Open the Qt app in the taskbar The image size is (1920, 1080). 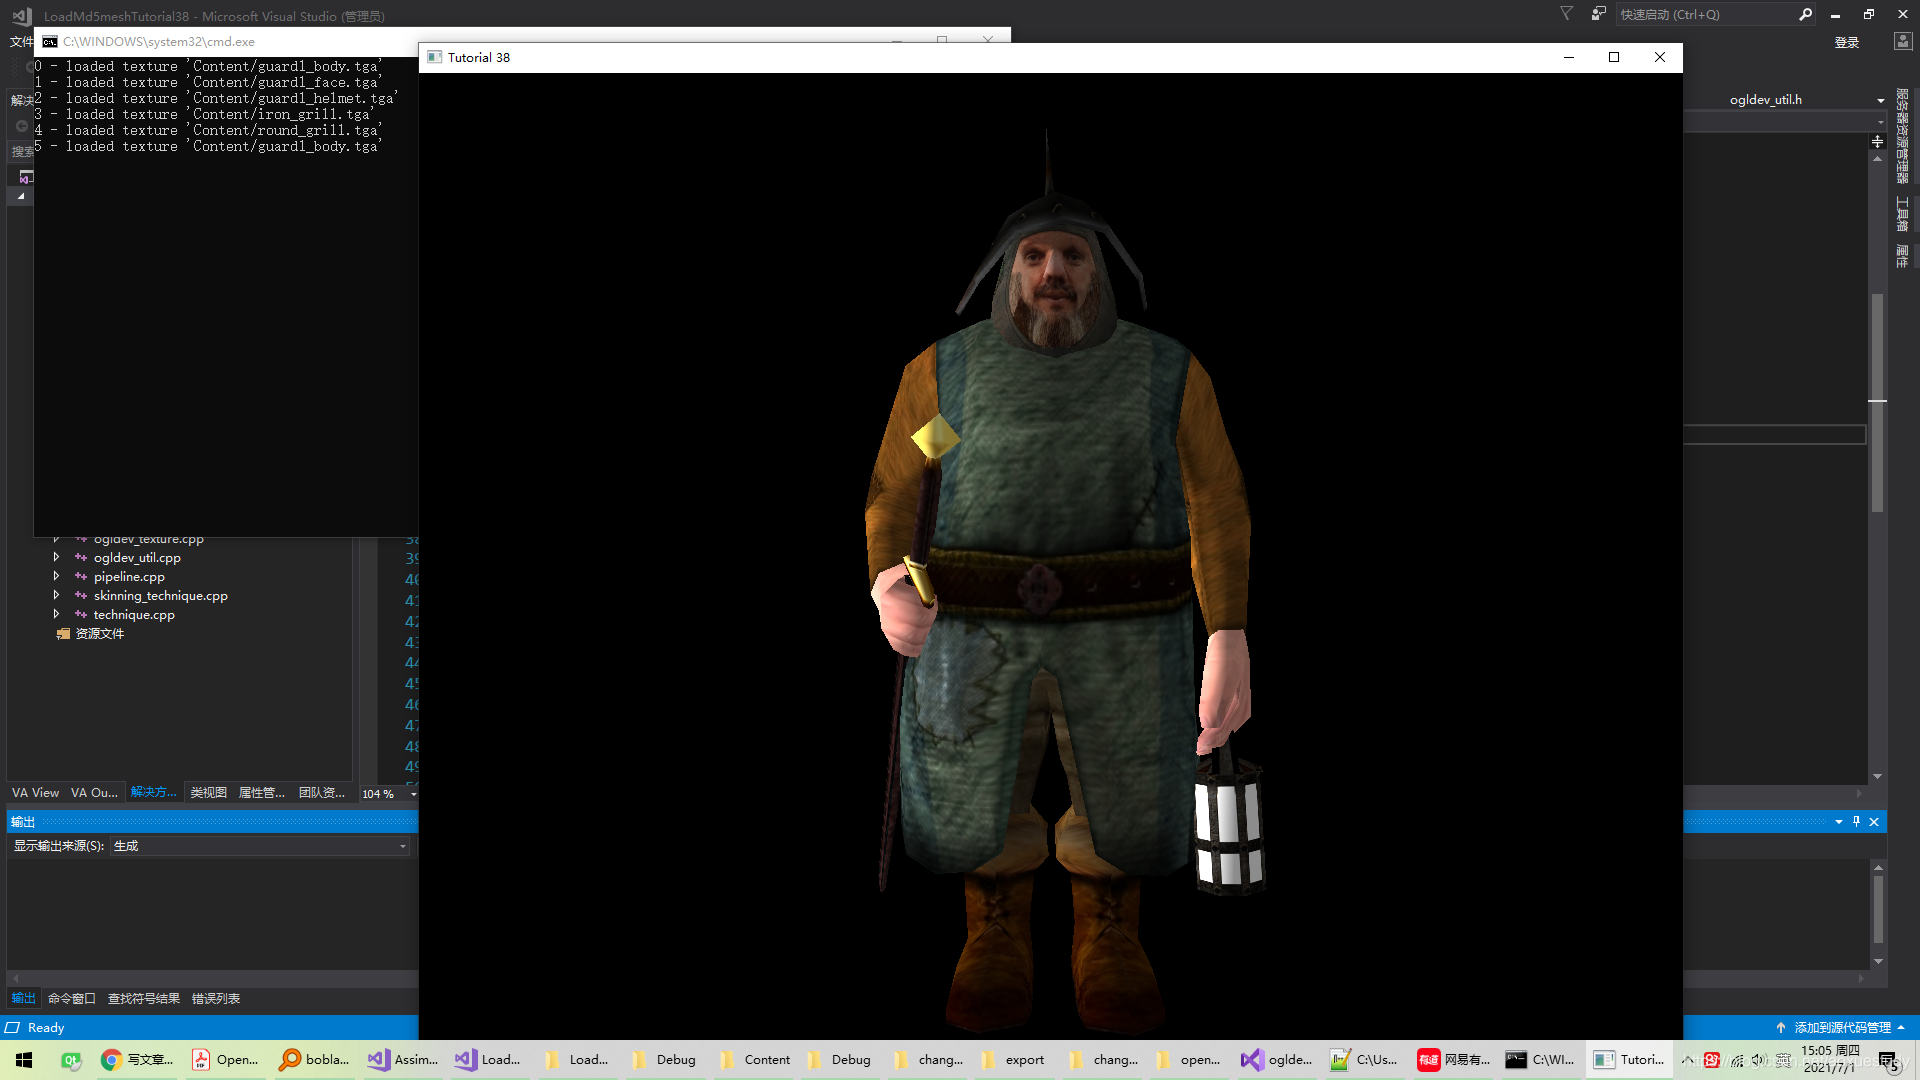[x=71, y=1060]
